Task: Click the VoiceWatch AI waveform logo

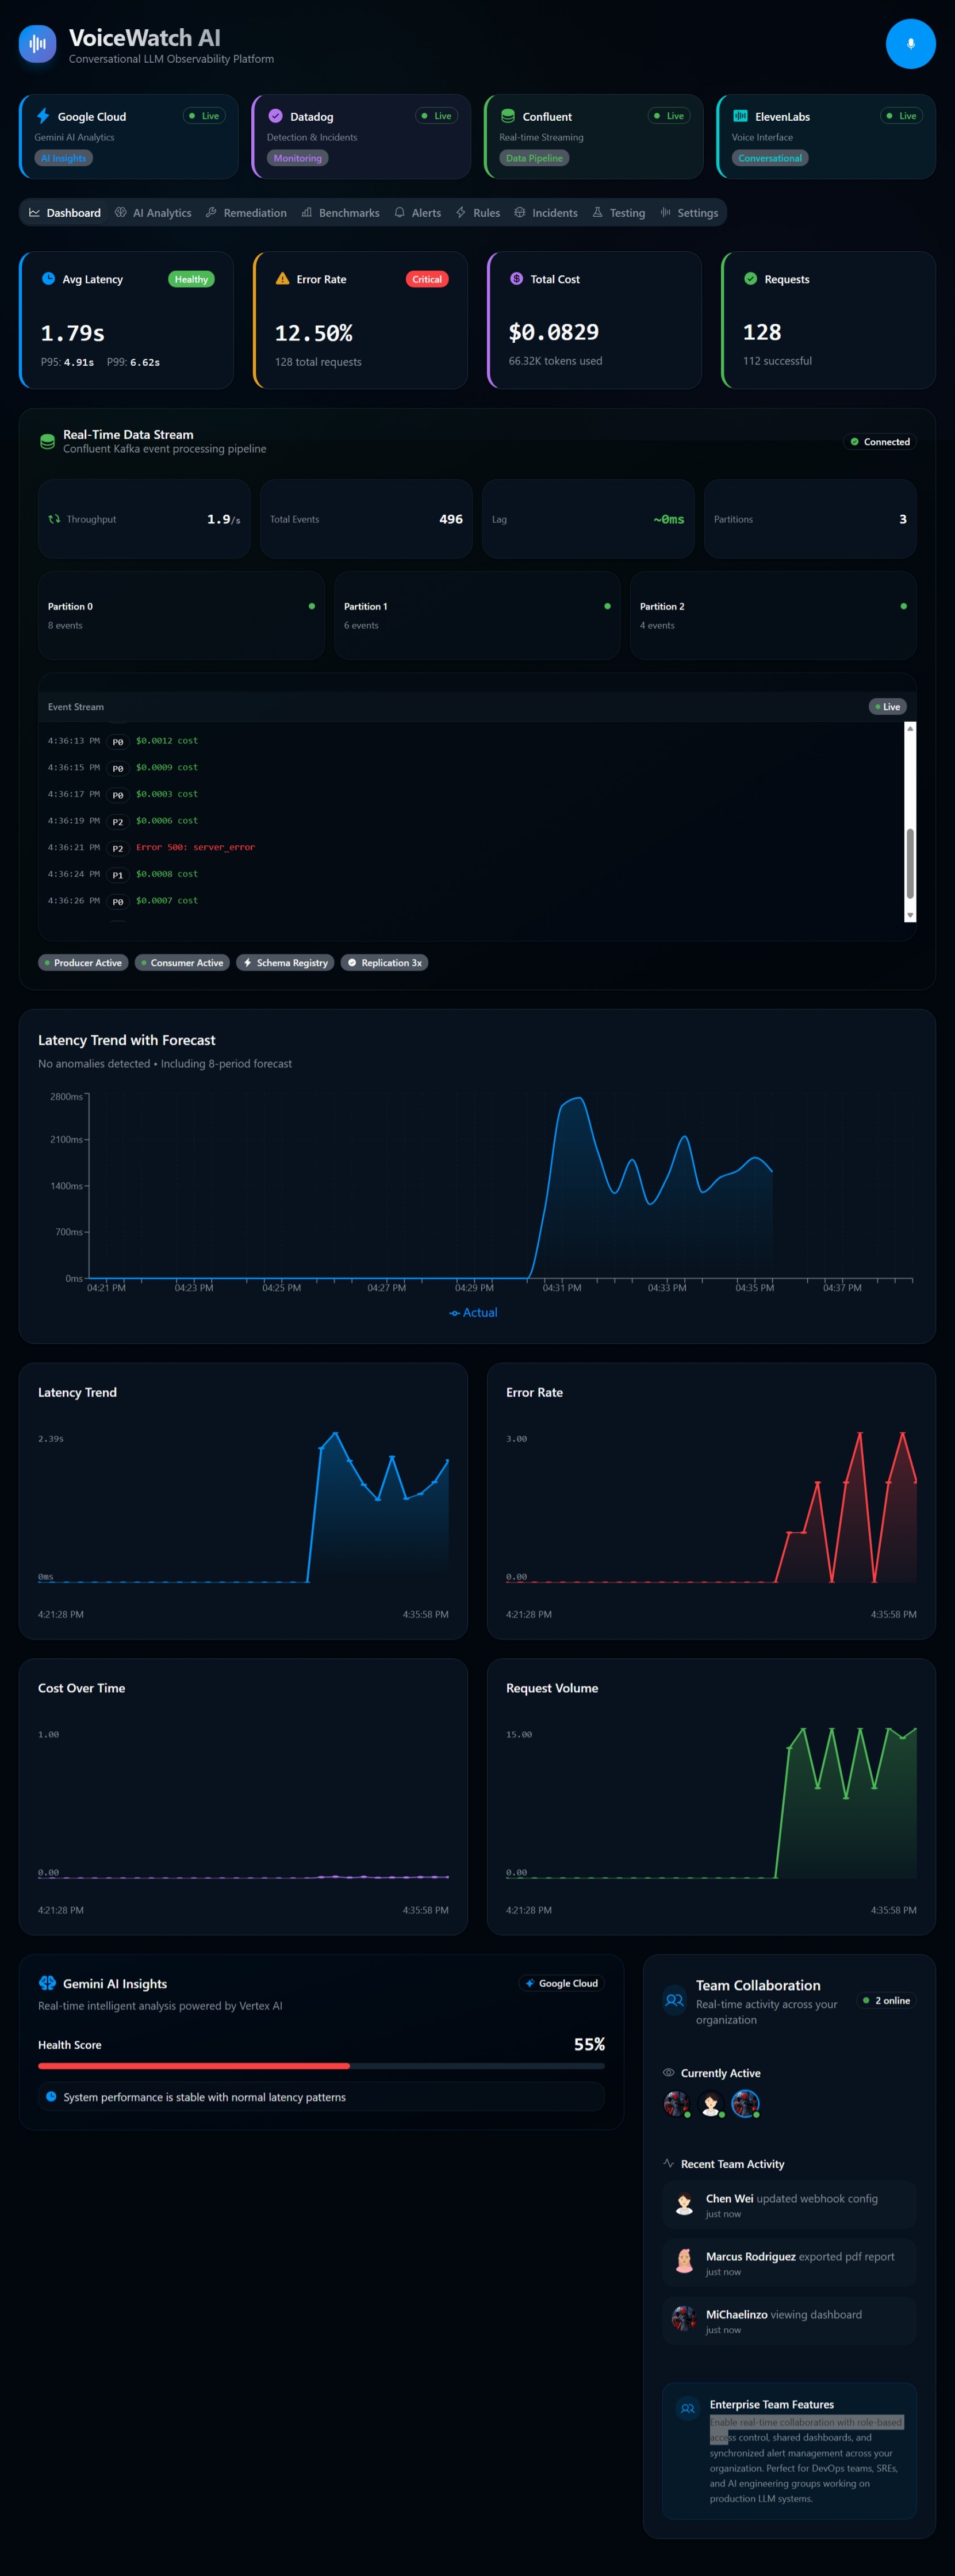Action: pyautogui.click(x=38, y=44)
